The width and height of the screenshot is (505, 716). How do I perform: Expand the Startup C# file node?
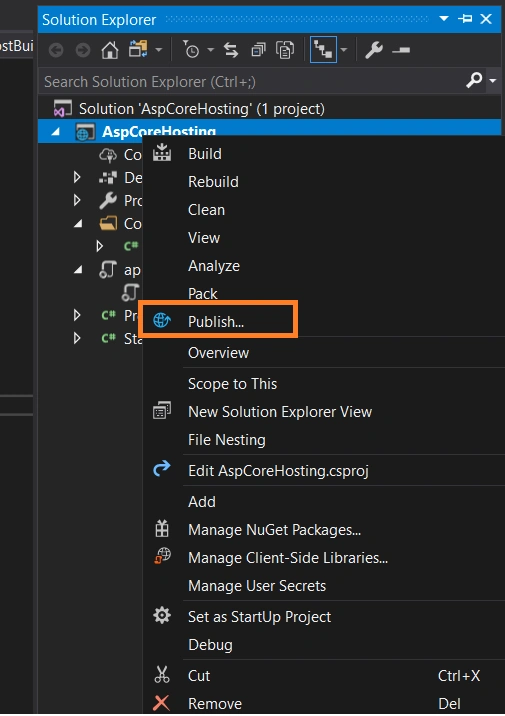click(x=77, y=338)
